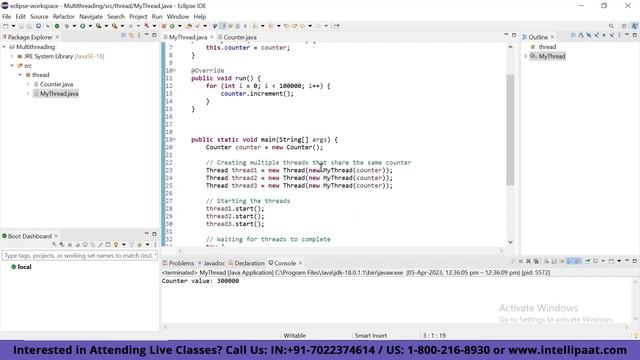Collapse the src folder node
This screenshot has height=360, width=640.
pyautogui.click(x=12, y=66)
